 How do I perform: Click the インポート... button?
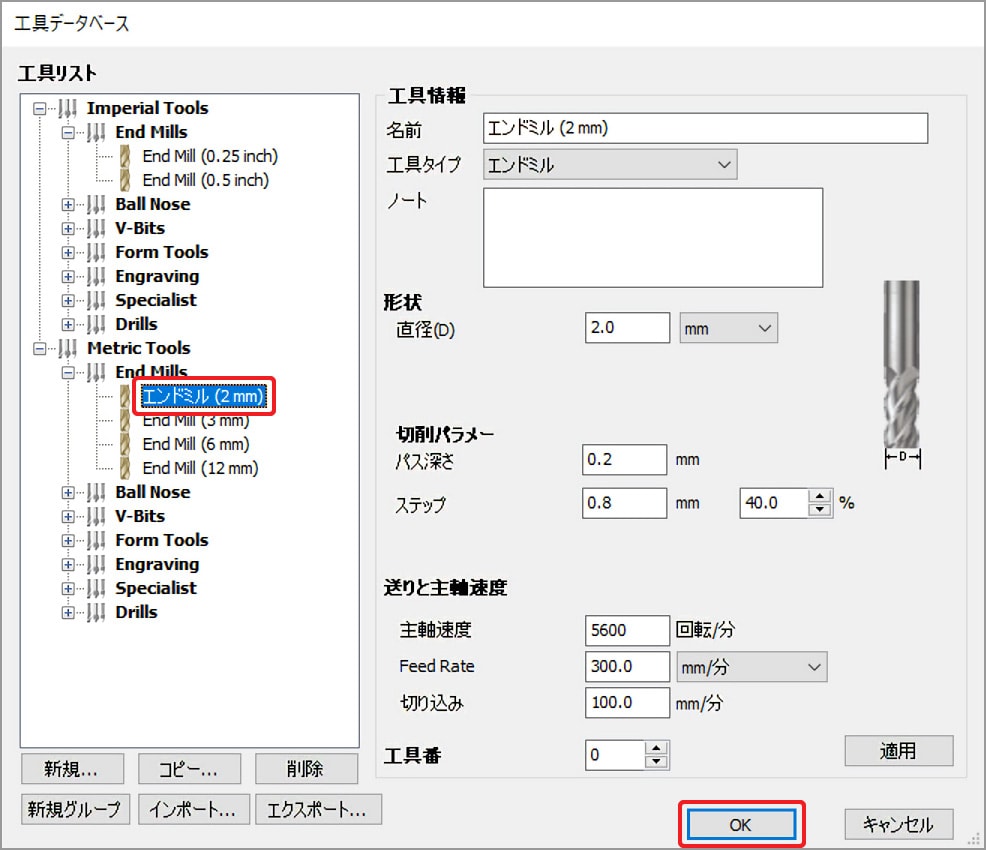click(193, 809)
